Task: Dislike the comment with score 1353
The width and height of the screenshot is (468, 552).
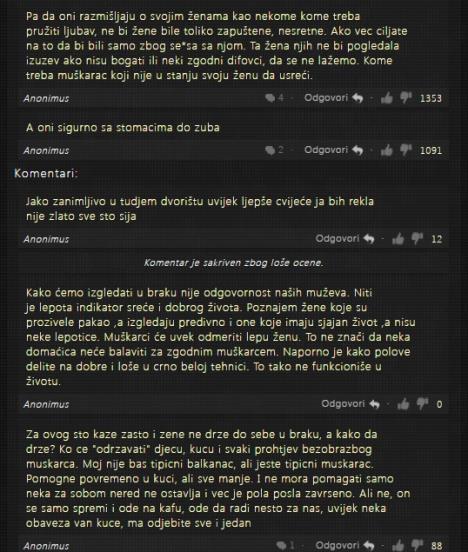Action: pos(406,98)
